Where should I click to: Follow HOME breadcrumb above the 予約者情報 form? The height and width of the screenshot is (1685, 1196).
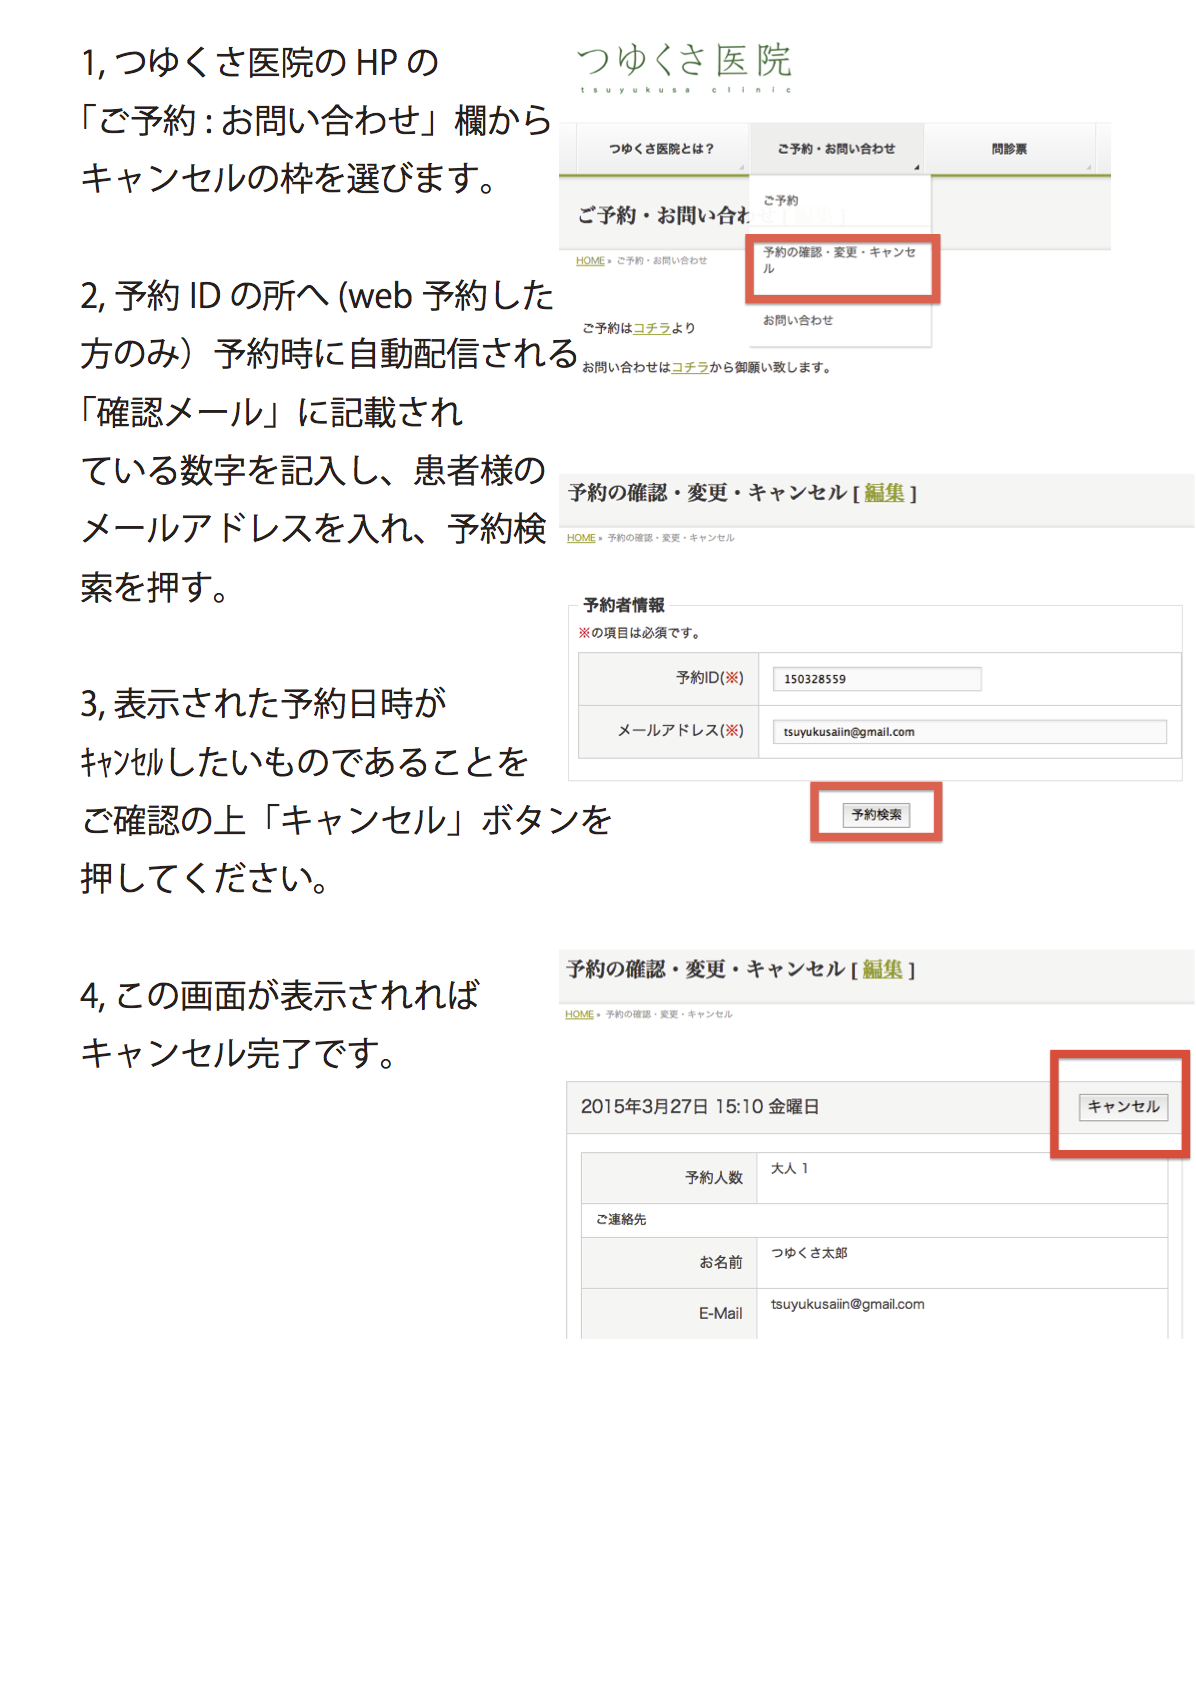(581, 538)
